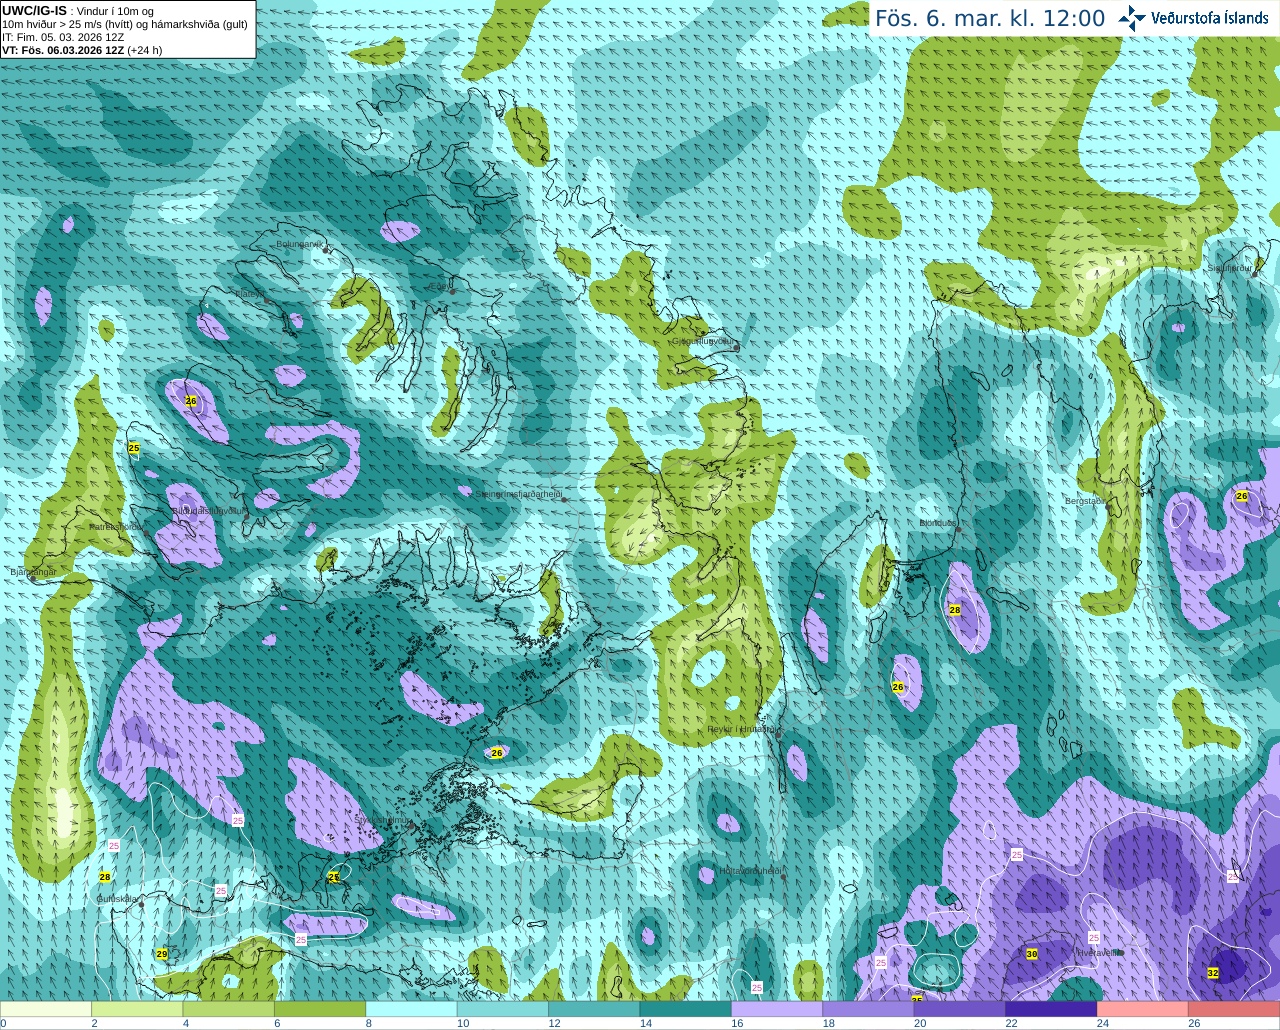The image size is (1280, 1030).
Task: Click the Bjargtangar station label
Action: tap(33, 572)
